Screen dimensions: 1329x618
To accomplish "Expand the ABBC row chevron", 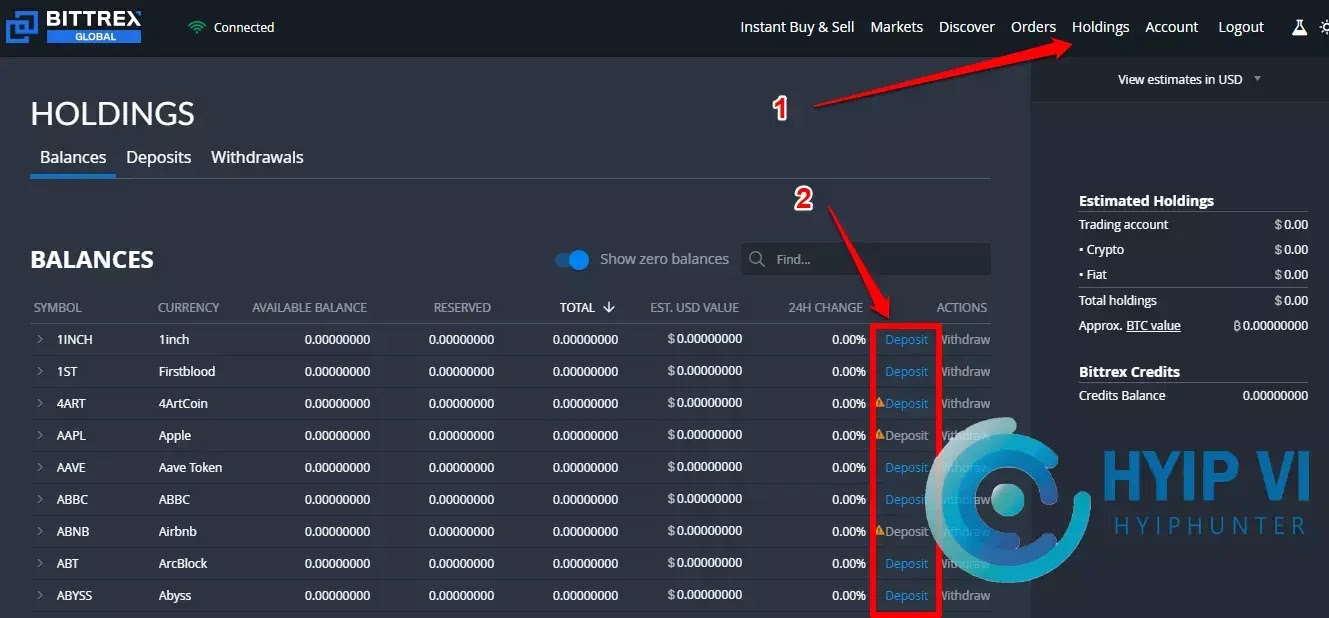I will coord(40,499).
